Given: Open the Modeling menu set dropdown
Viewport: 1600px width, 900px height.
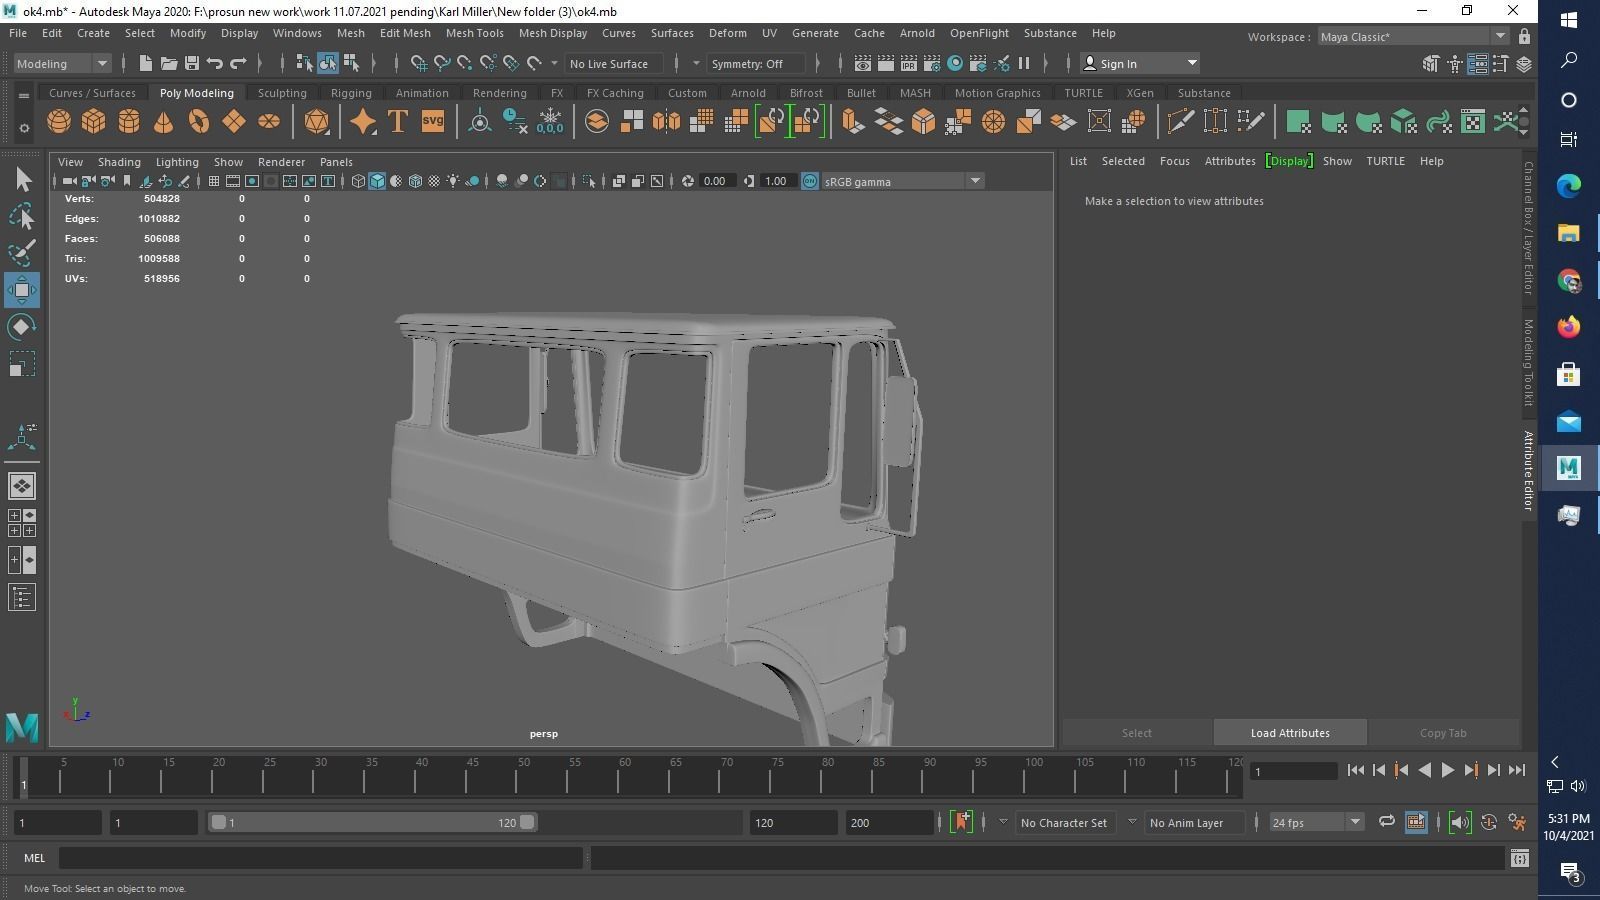Looking at the screenshot, I should coord(62,63).
